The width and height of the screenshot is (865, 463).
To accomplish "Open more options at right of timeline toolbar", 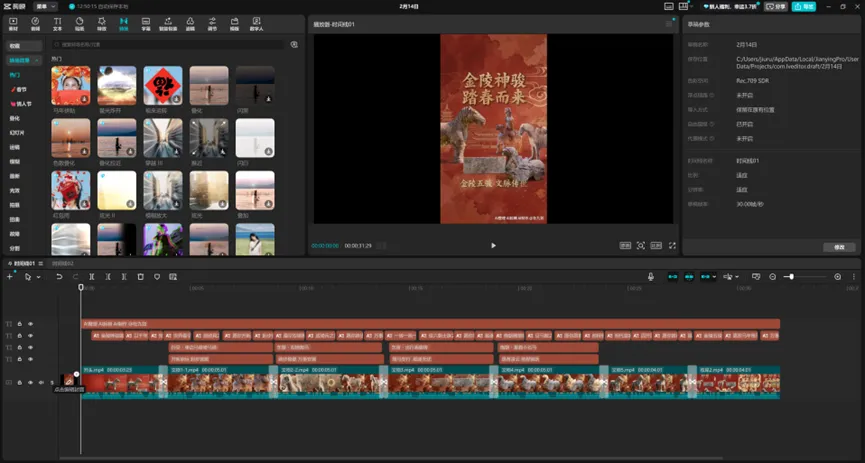I will click(x=854, y=276).
